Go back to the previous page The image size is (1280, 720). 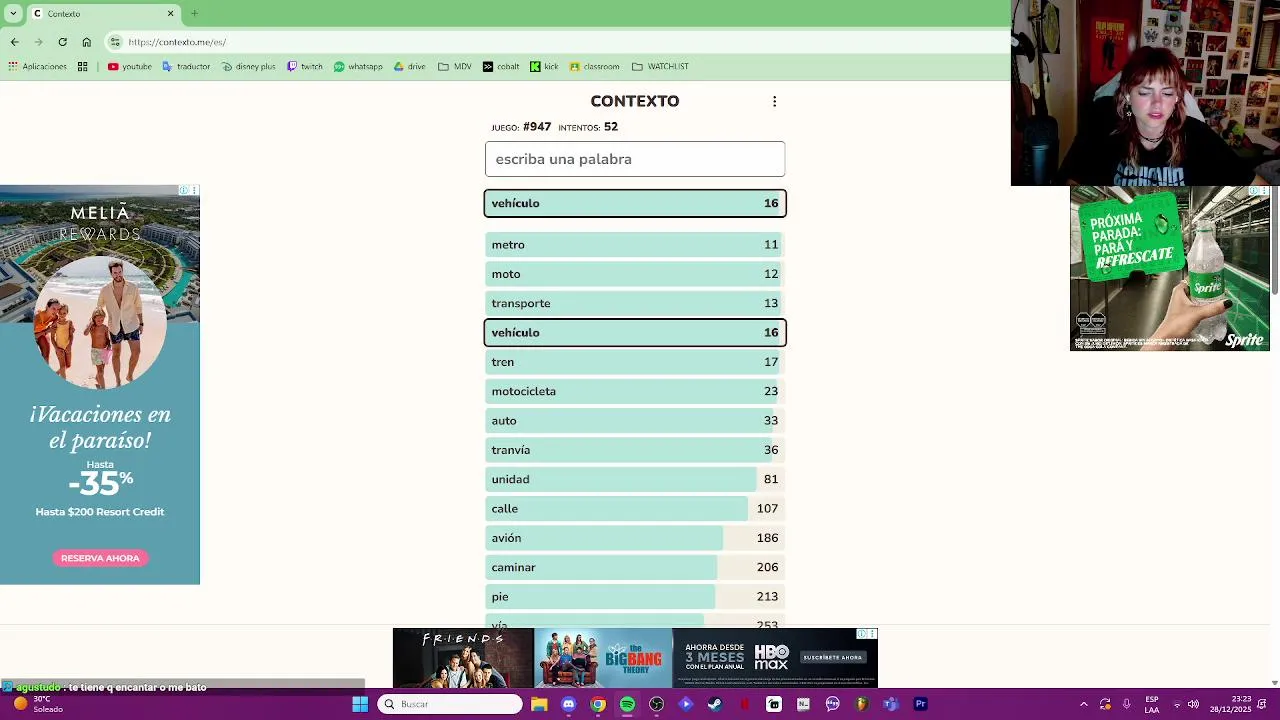(x=14, y=42)
